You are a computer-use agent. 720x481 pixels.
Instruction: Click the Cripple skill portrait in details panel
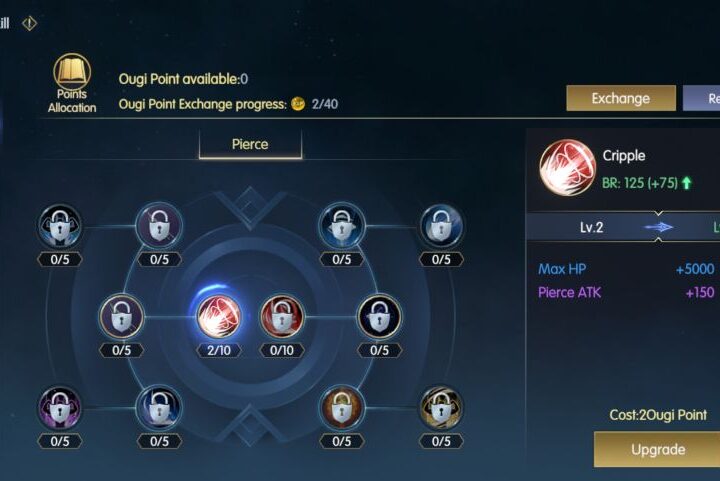(567, 168)
